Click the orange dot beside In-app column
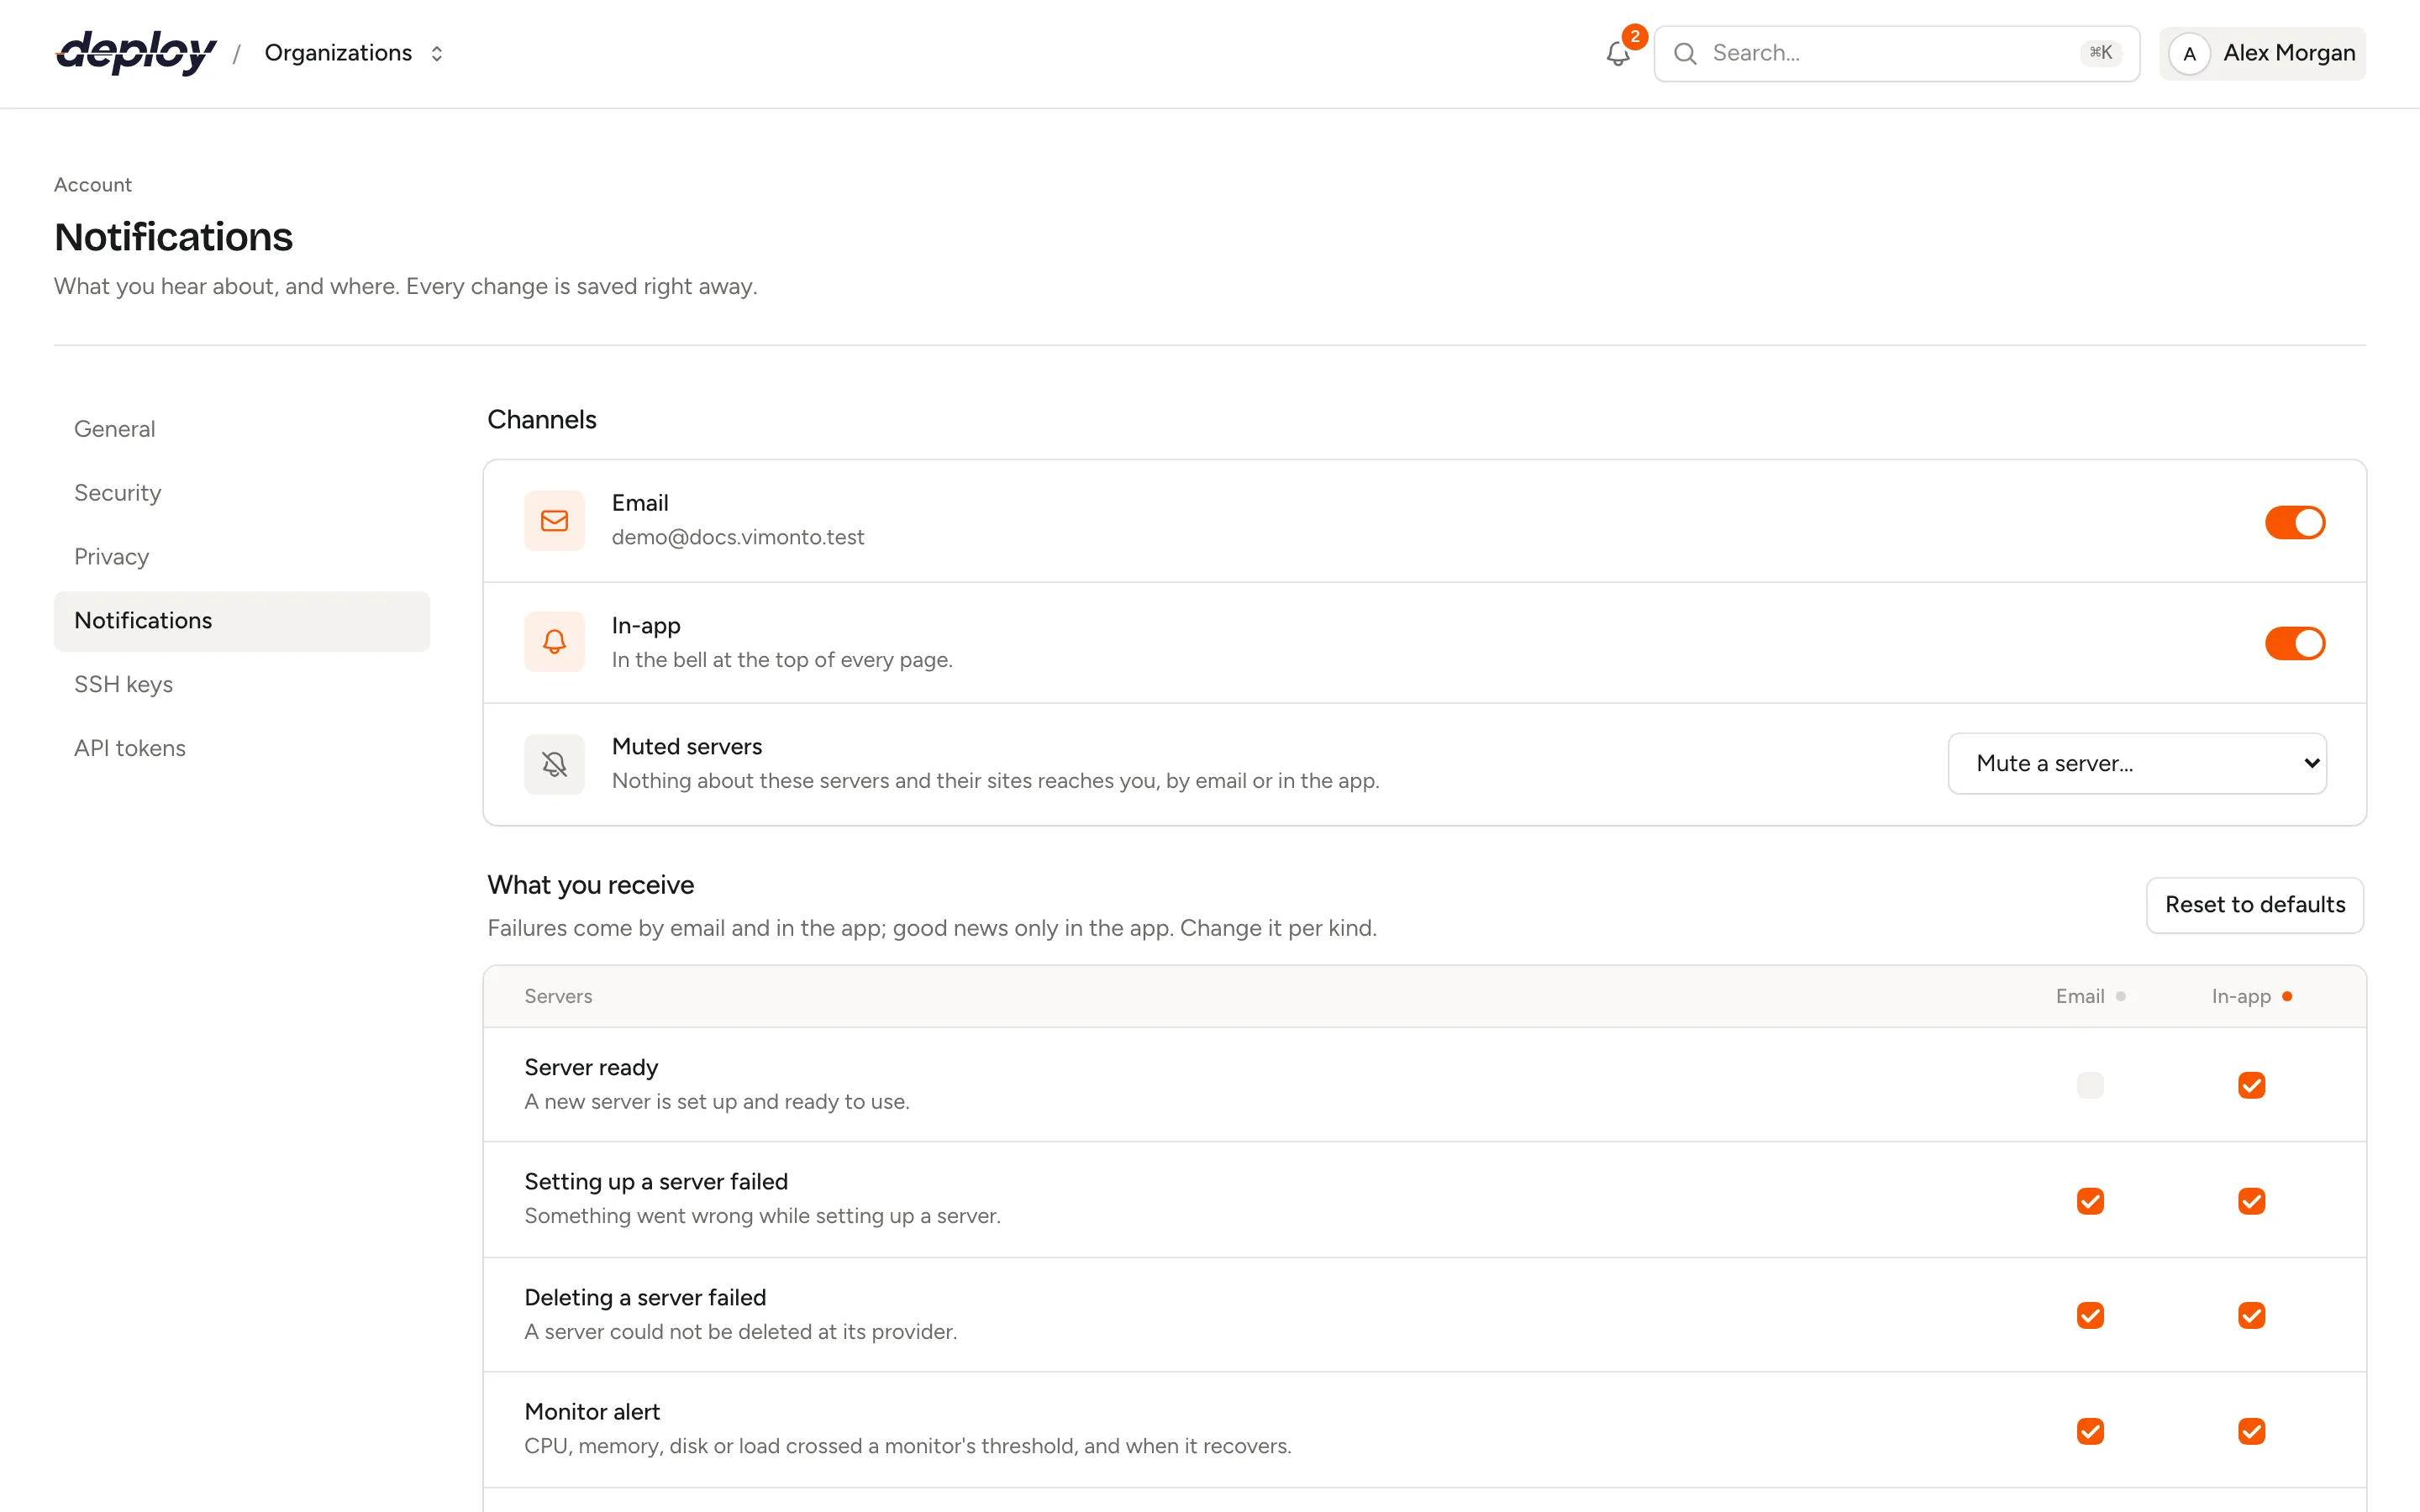The image size is (2420, 1512). point(2287,996)
